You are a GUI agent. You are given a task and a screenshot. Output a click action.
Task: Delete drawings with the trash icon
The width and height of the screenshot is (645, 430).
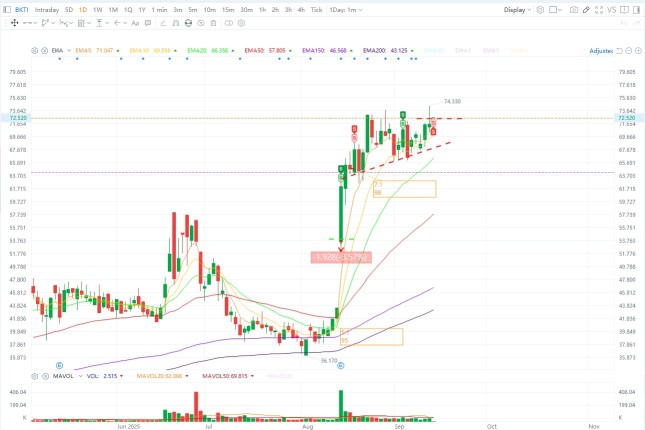point(213,23)
